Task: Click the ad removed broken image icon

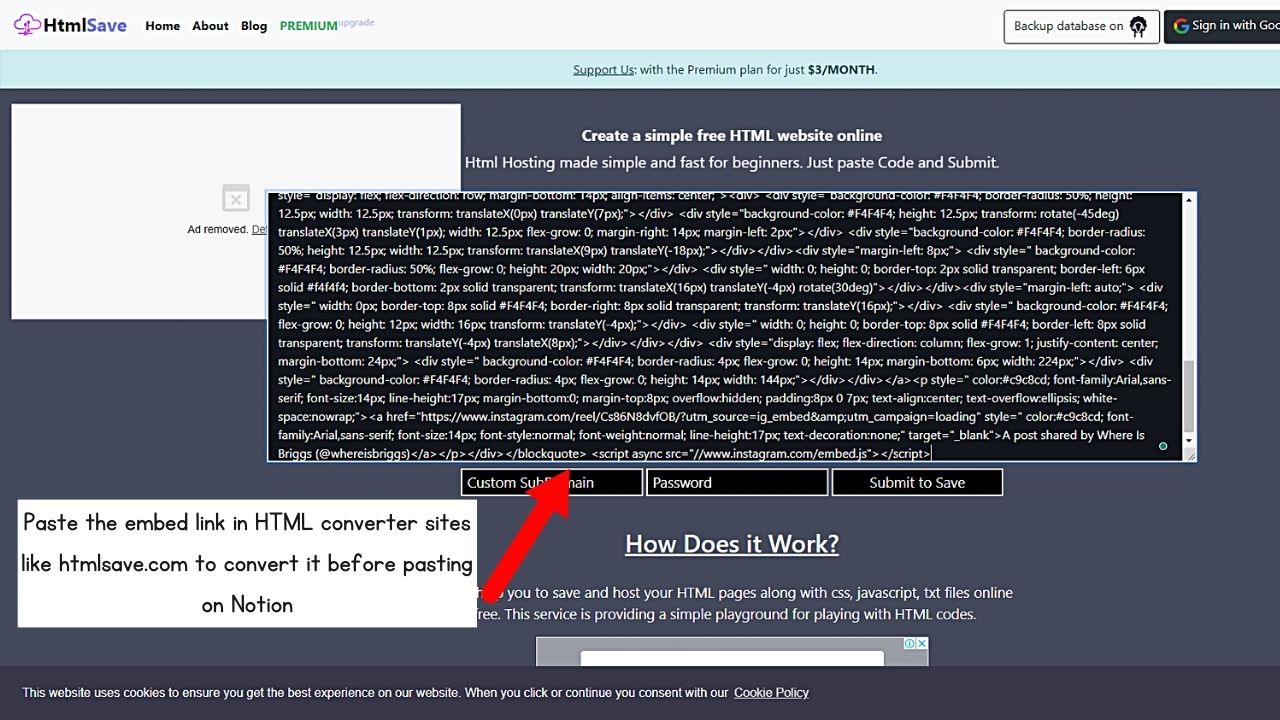Action: point(236,198)
